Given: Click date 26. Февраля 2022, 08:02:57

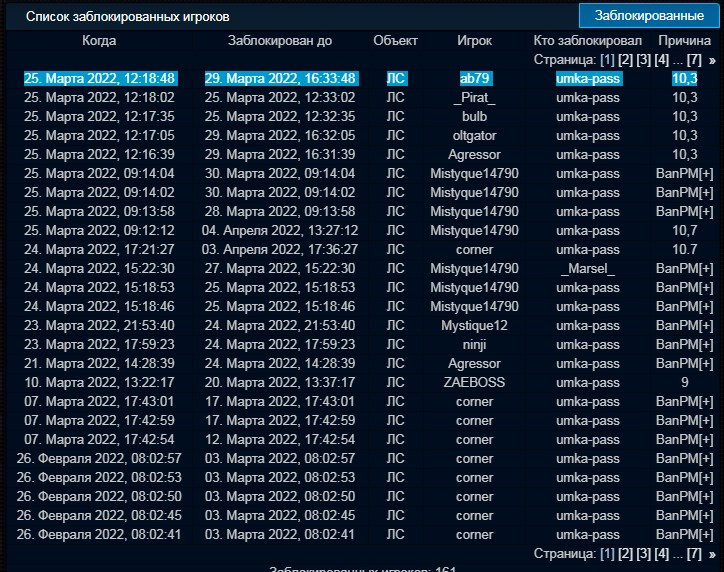Looking at the screenshot, I should (99, 458).
